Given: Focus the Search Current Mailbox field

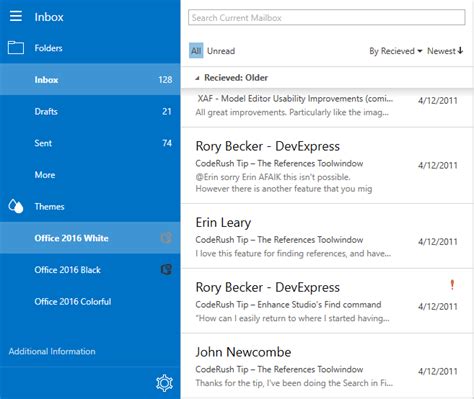Looking at the screenshot, I should pyautogui.click(x=327, y=17).
